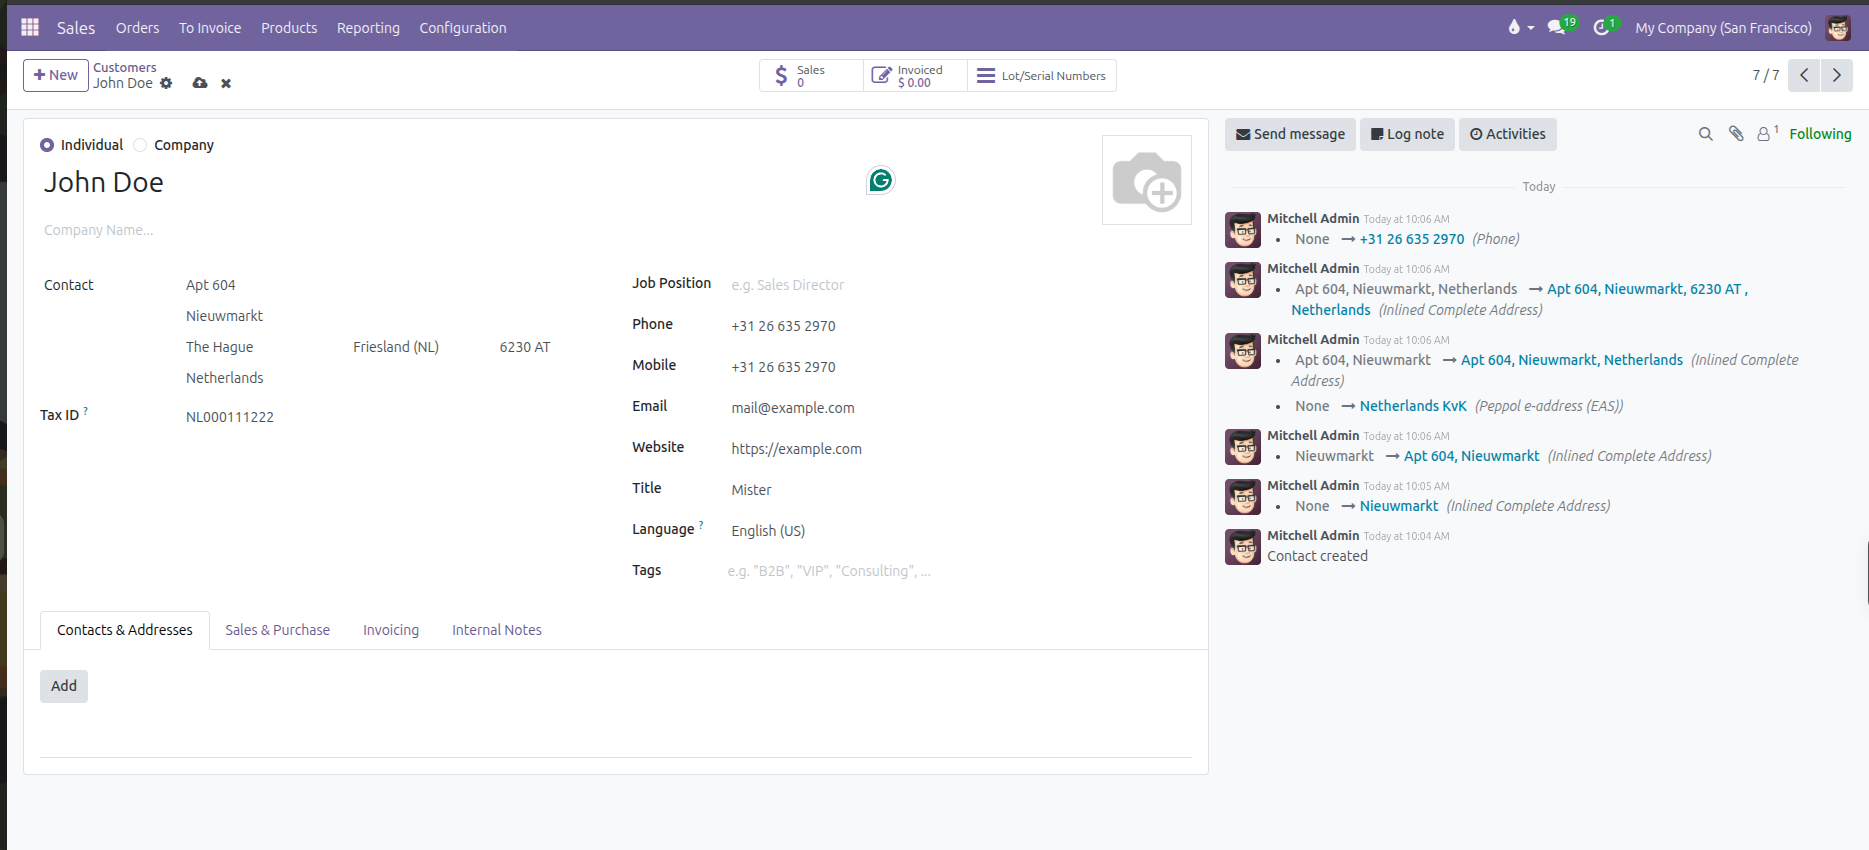Image resolution: width=1869 pixels, height=850 pixels.
Task: Go back to Customers breadcrumb
Action: (x=125, y=68)
